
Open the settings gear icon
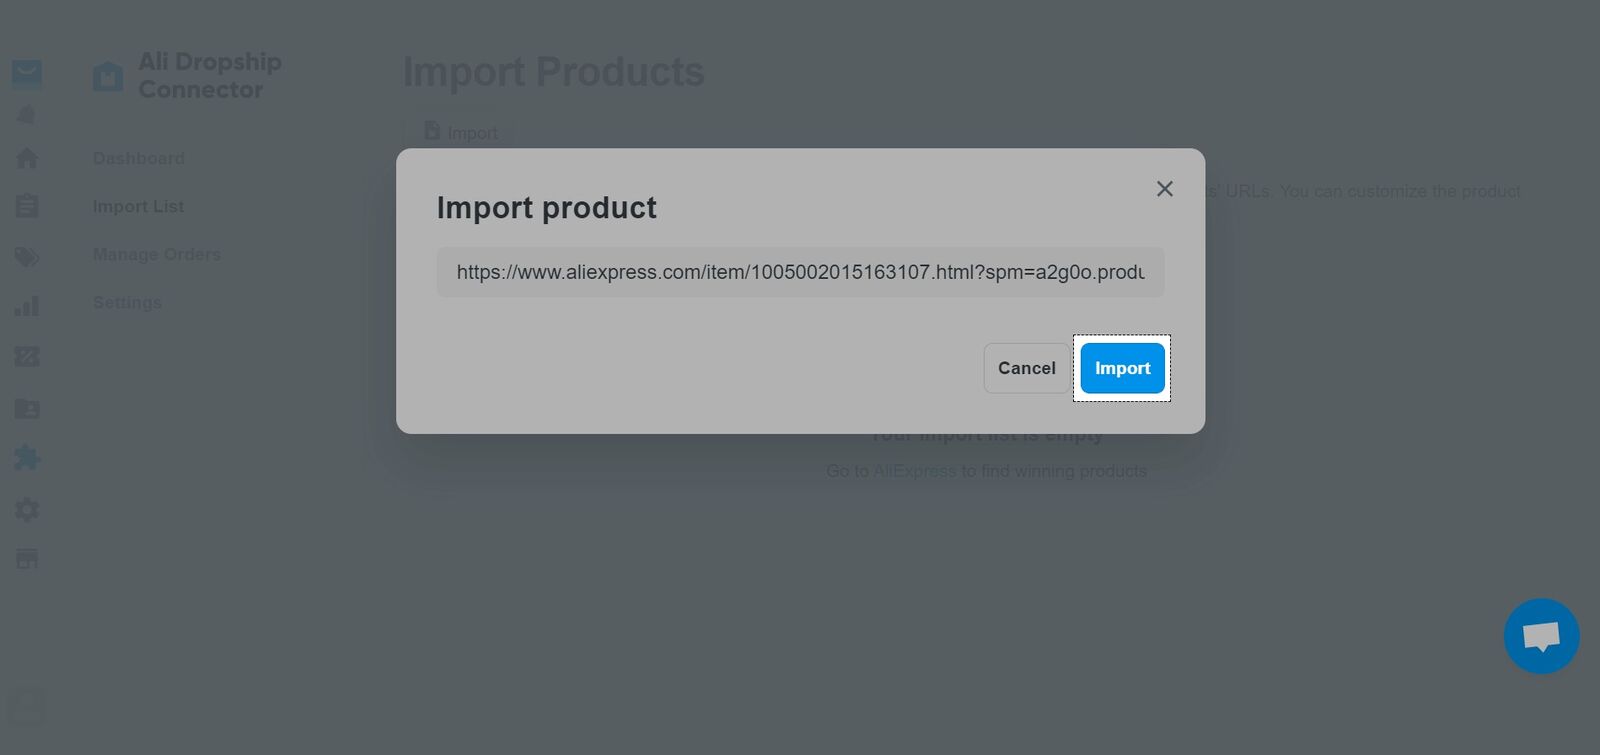coord(26,509)
